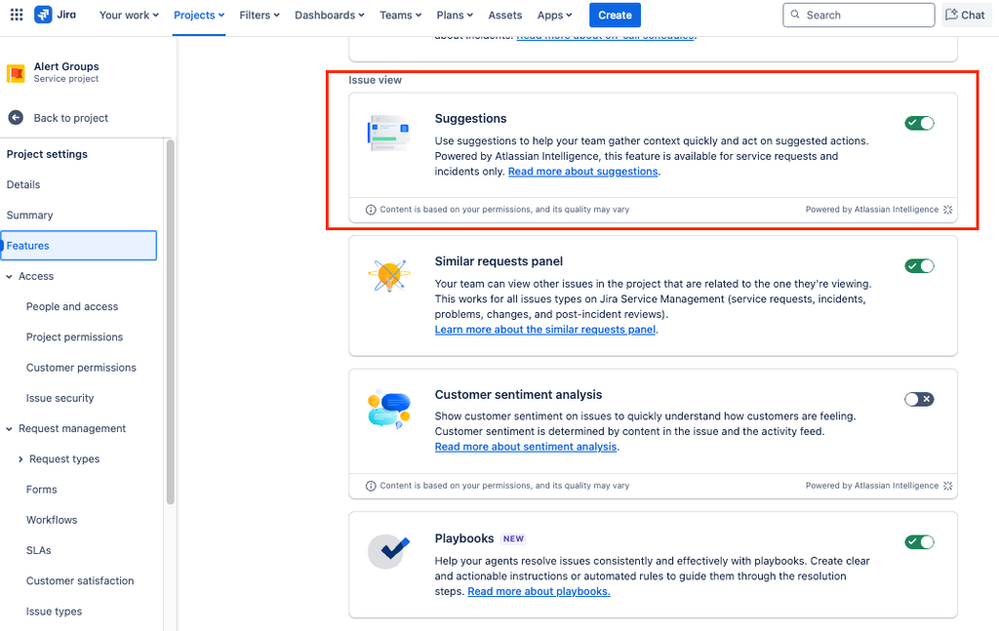Open the Filters dropdown
999x631 pixels.
(259, 15)
